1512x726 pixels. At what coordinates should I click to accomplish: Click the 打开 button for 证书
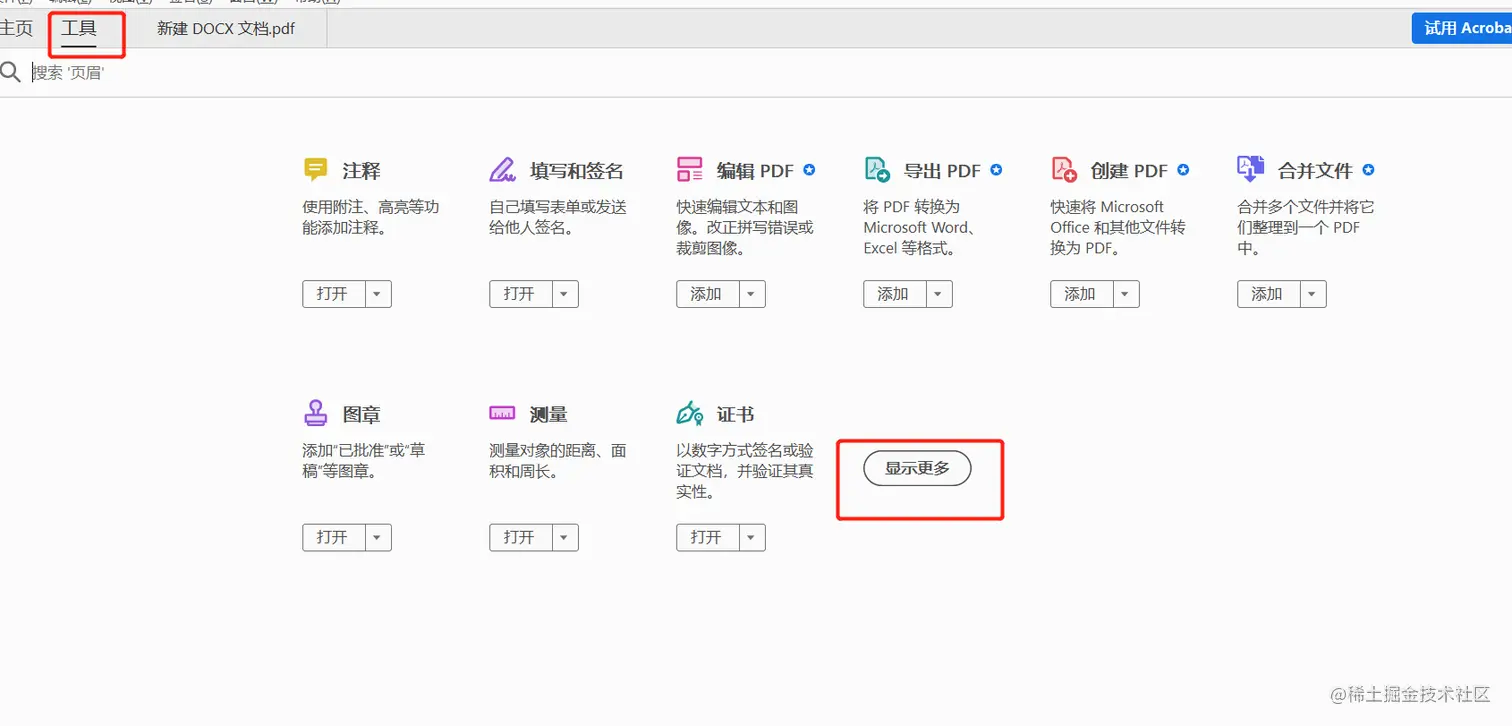707,537
